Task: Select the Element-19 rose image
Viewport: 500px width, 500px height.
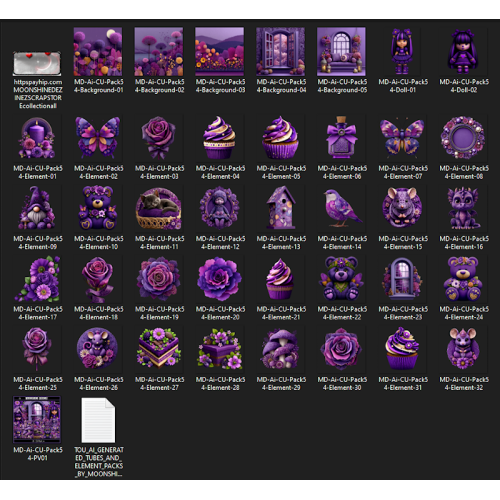Action: (x=159, y=279)
